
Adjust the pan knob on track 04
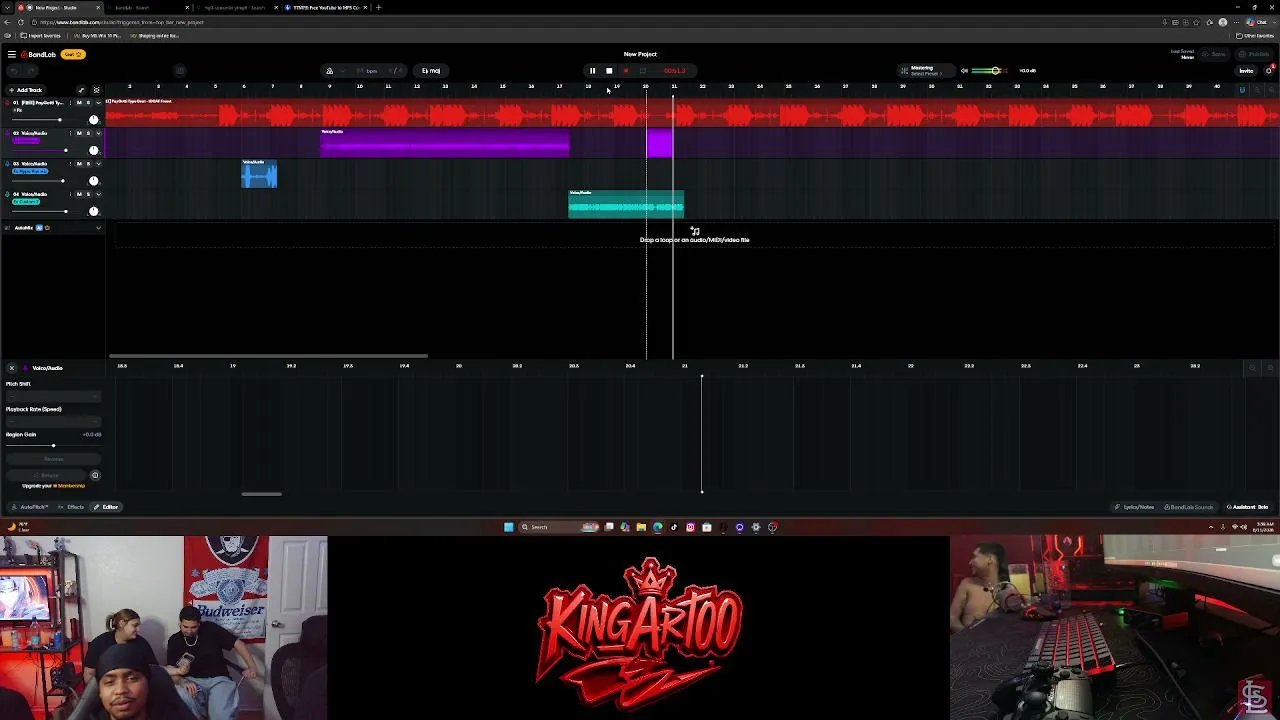click(94, 211)
